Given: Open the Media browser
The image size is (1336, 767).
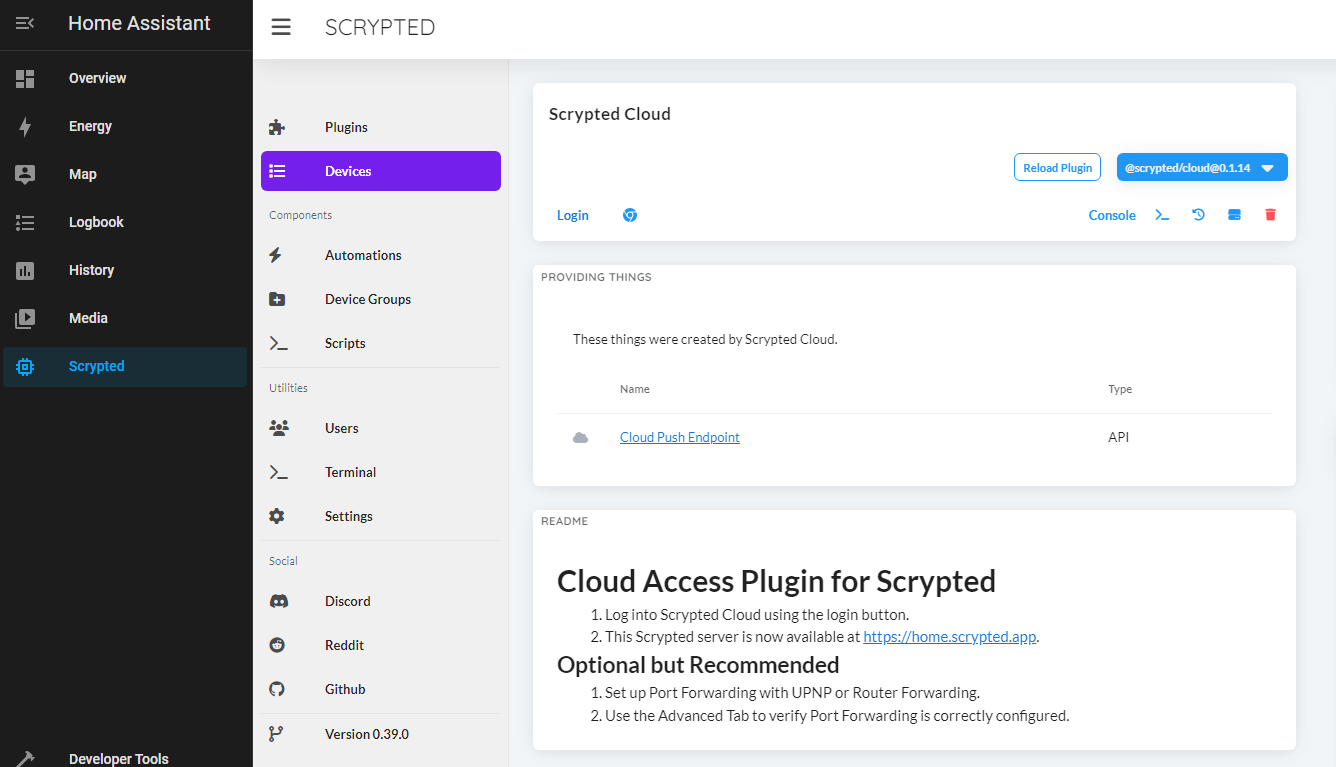Looking at the screenshot, I should pyautogui.click(x=125, y=318).
